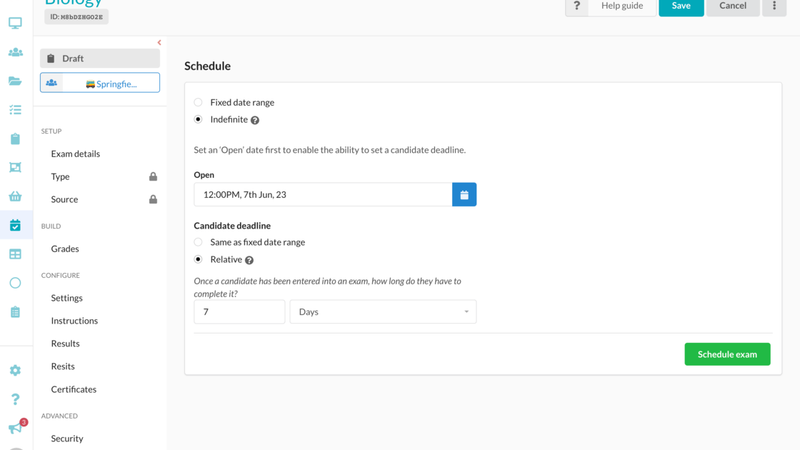Select Same as fixed date range option
Screen dimensions: 800x450
pyautogui.click(x=198, y=242)
